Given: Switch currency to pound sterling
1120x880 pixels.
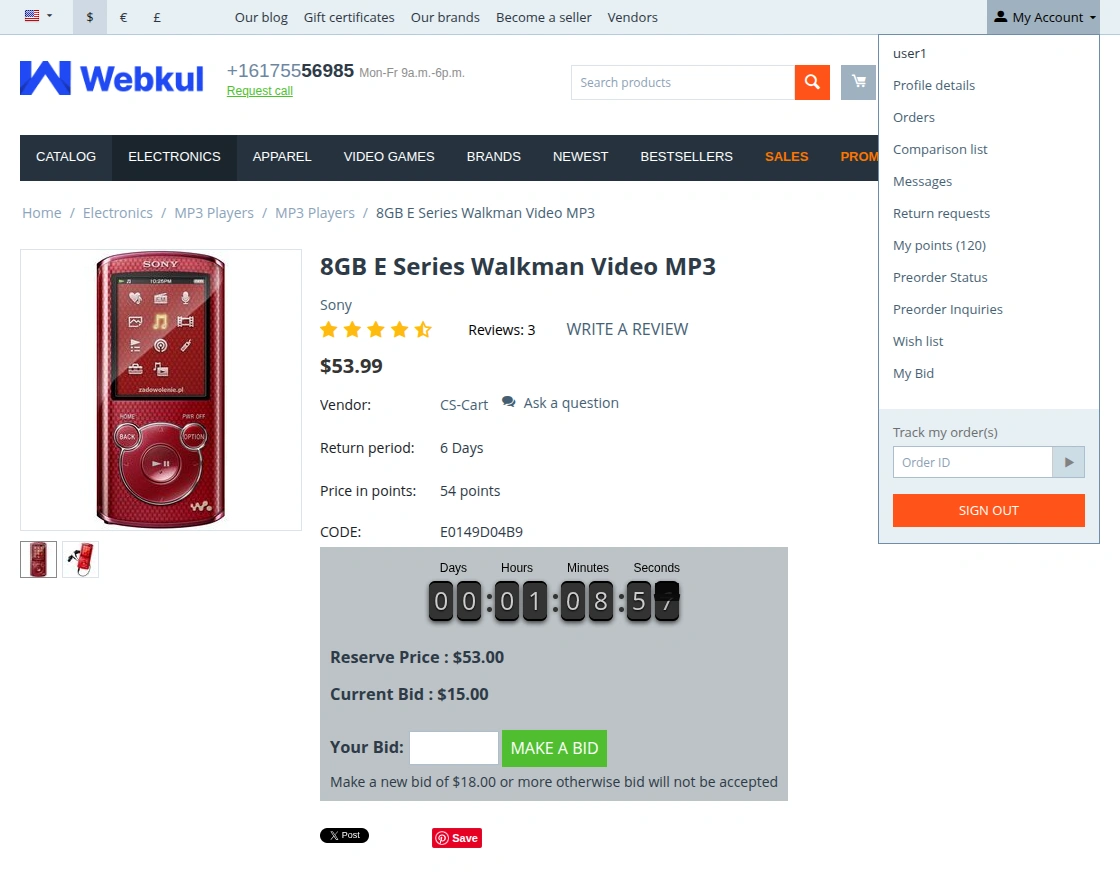Looking at the screenshot, I should point(157,17).
